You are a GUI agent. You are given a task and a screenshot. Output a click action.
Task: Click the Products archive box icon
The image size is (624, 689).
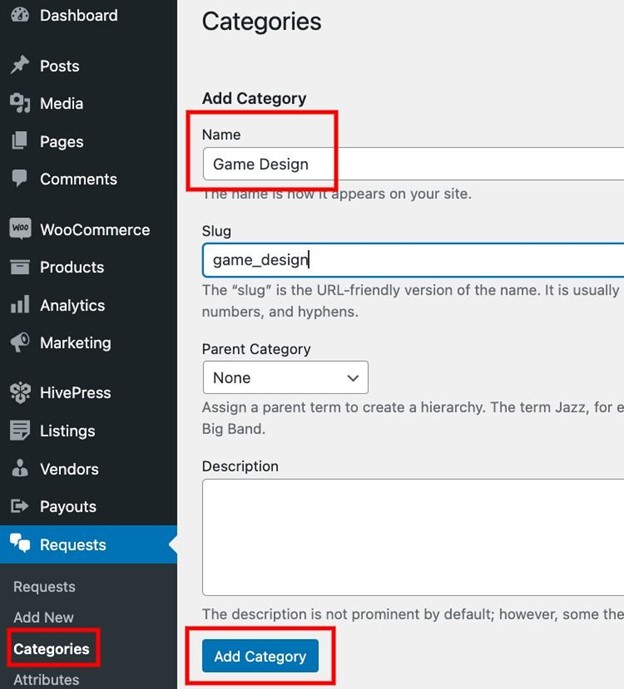point(20,267)
